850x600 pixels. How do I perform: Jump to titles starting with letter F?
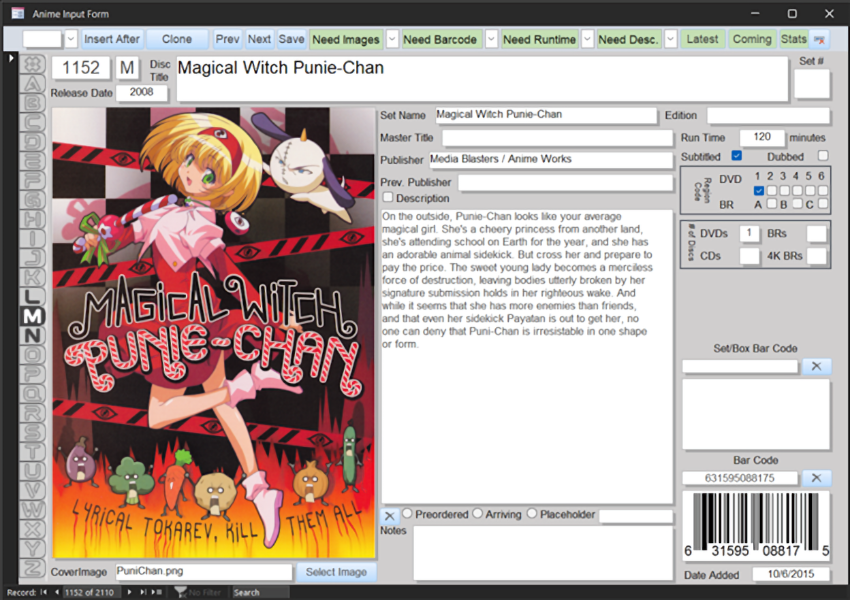[33, 180]
